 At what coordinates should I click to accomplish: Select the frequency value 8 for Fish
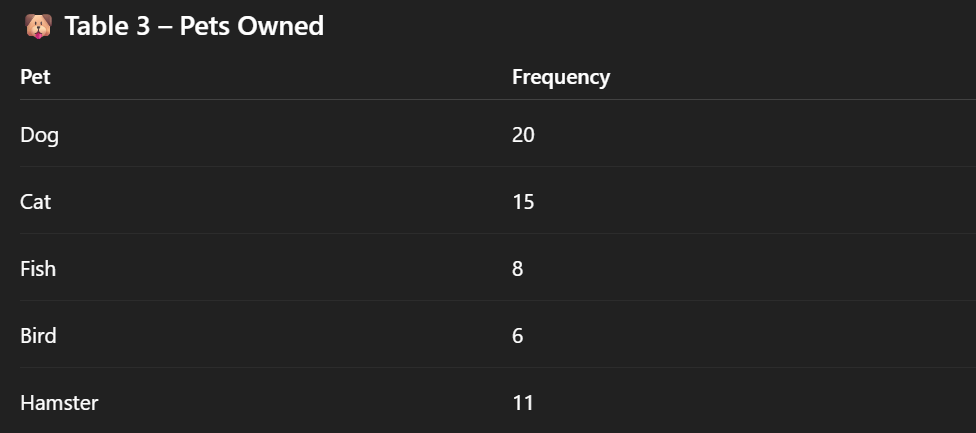click(517, 269)
